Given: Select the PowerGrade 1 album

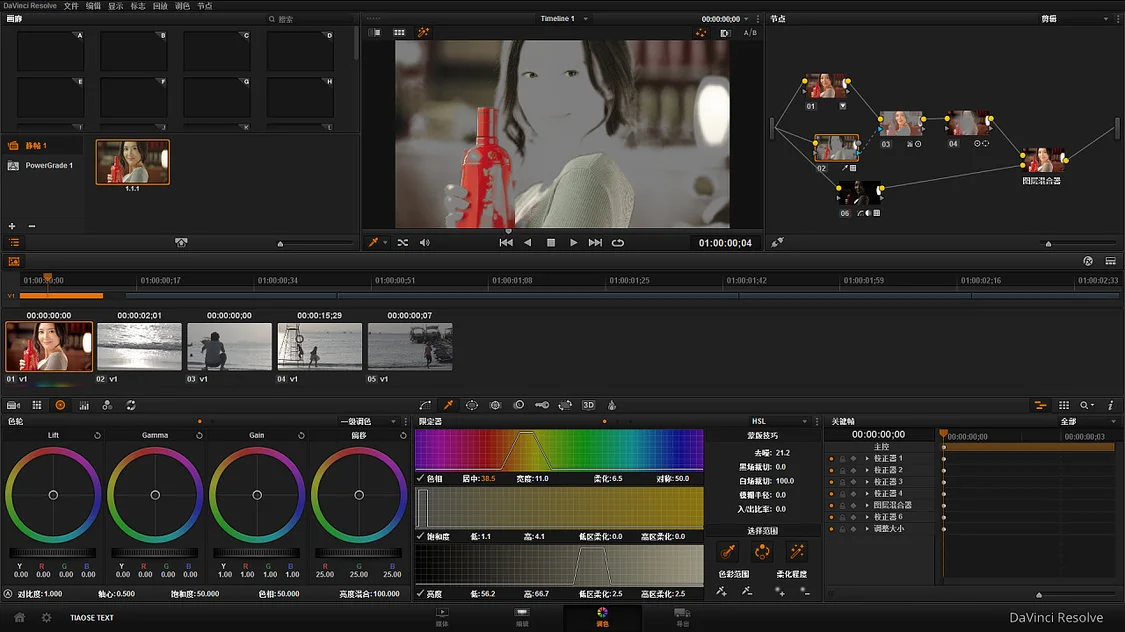Looking at the screenshot, I should (x=48, y=166).
